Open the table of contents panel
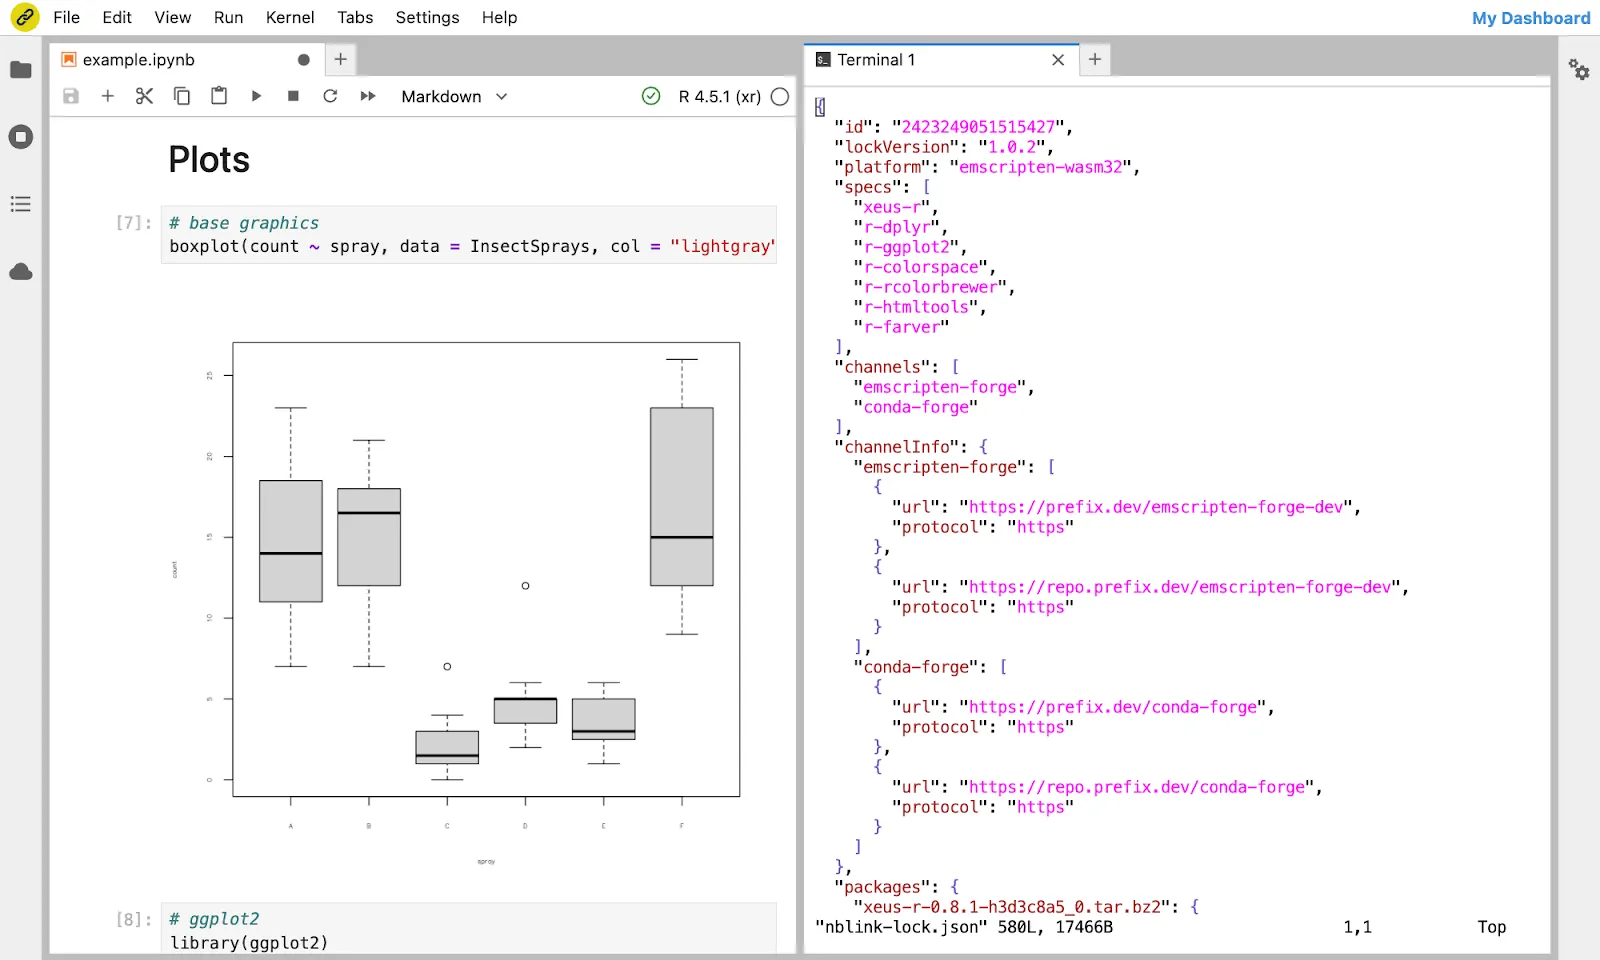This screenshot has height=960, width=1600. [x=21, y=204]
